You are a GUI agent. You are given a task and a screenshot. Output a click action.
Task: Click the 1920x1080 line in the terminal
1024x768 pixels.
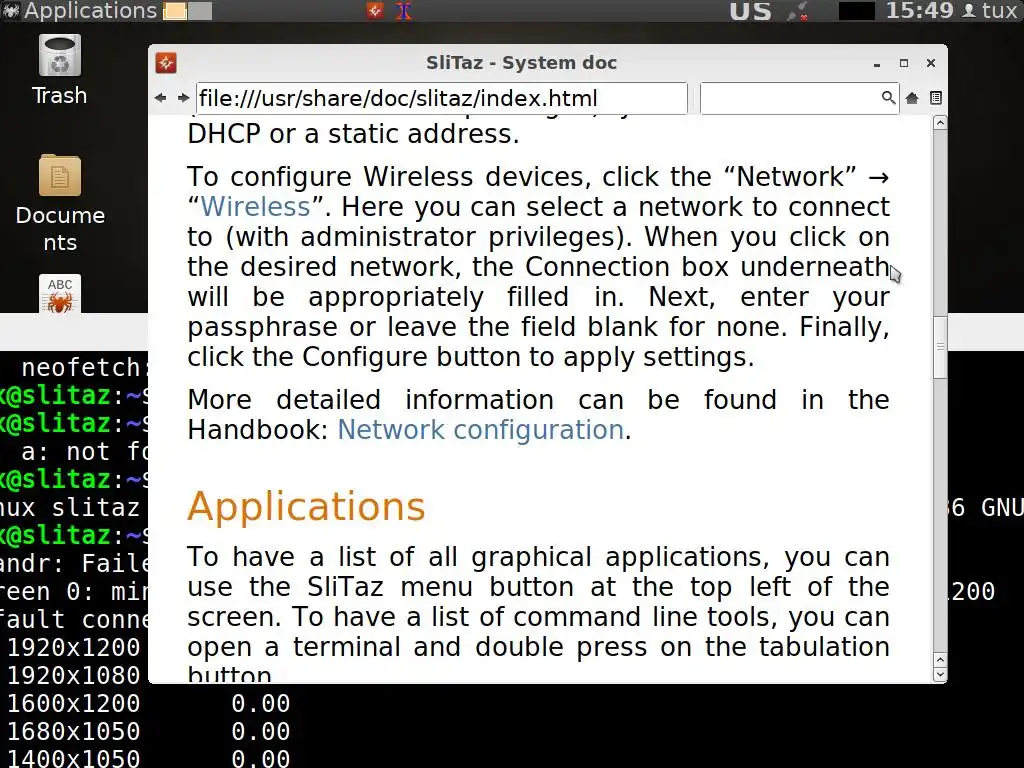tap(74, 675)
